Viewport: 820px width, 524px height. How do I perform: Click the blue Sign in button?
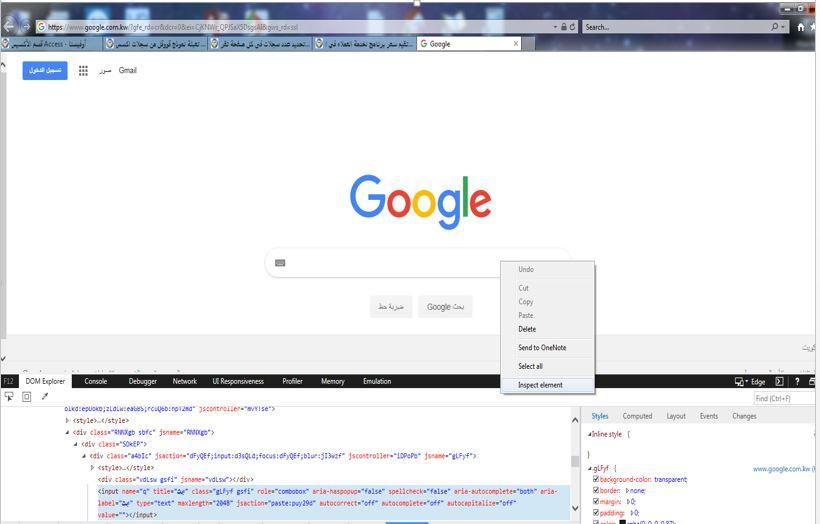45,70
